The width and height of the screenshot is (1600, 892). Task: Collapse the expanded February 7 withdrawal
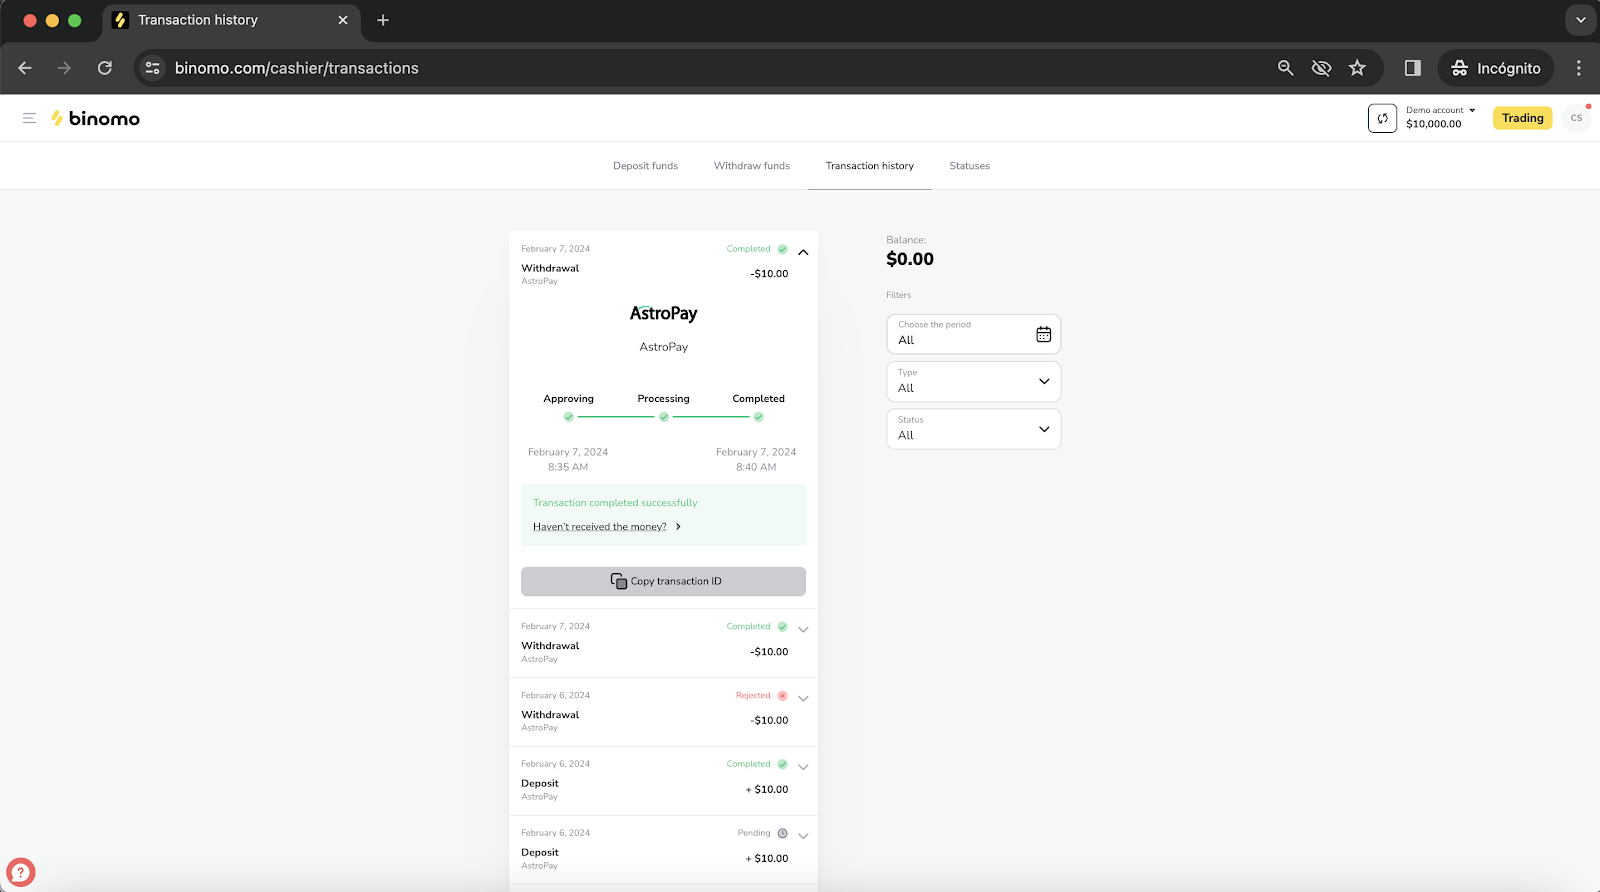[x=803, y=252]
